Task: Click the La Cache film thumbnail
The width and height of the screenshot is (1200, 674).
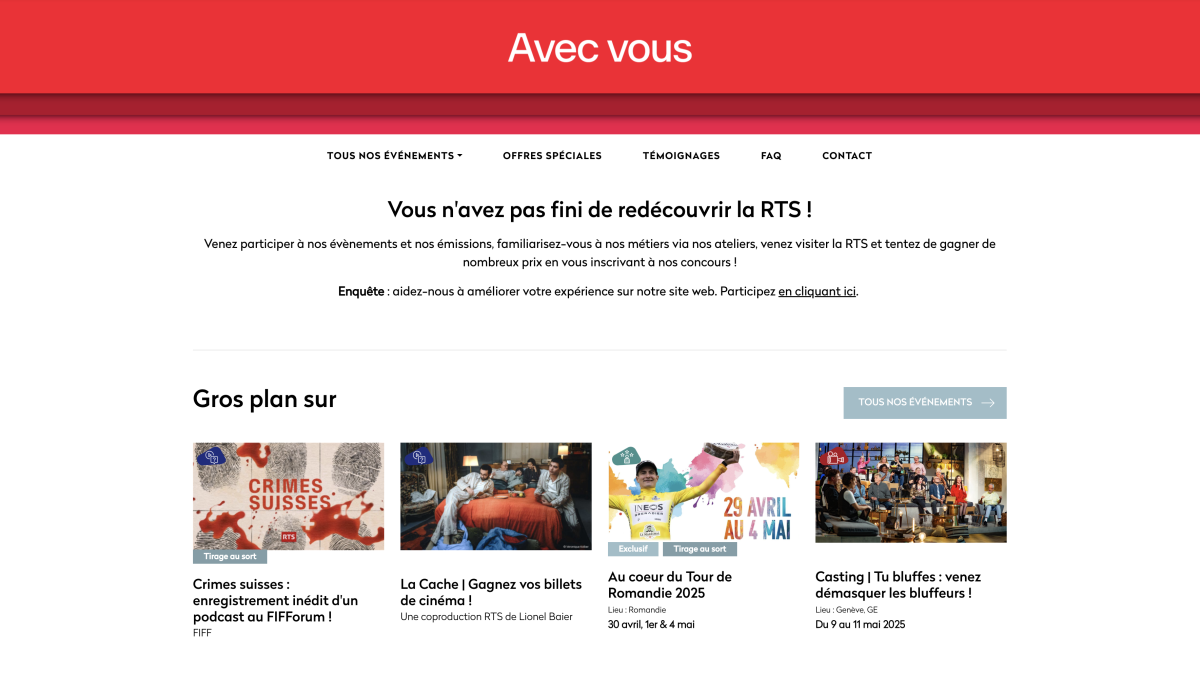Action: pos(495,496)
